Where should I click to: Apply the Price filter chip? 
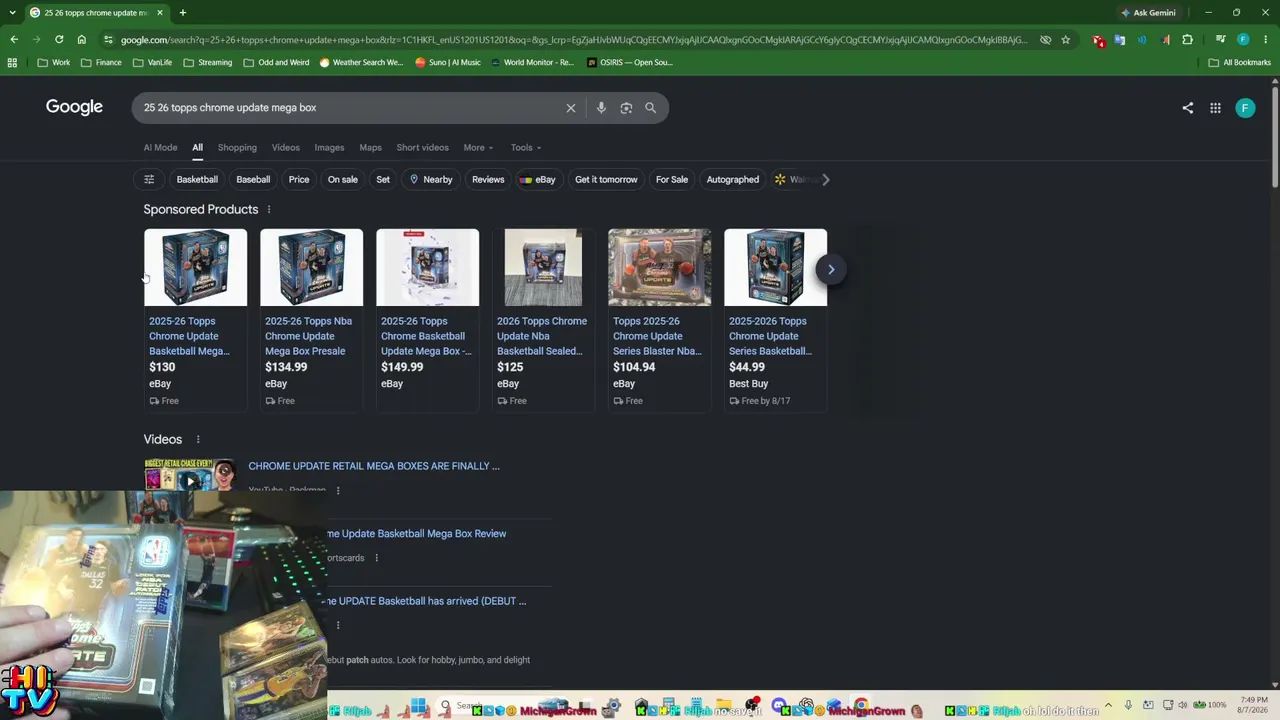click(x=299, y=180)
